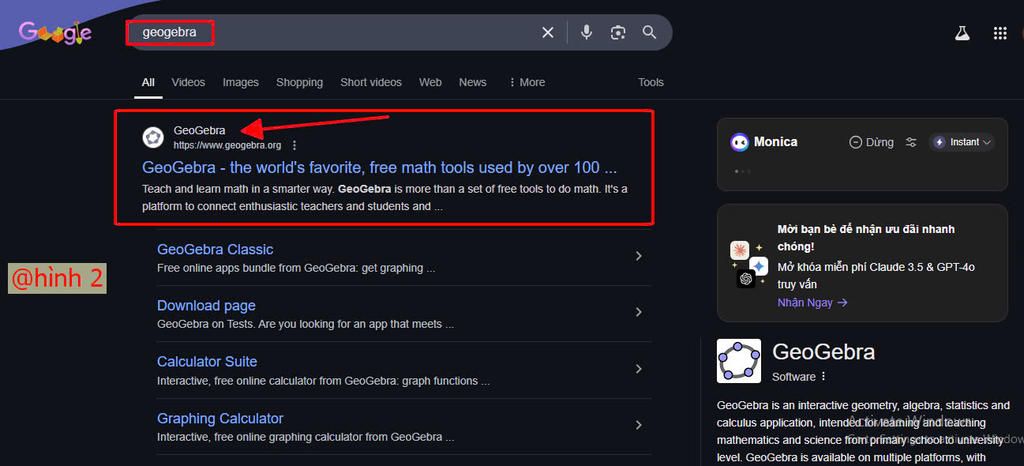Open the GeoGebra Classic sitelink
1024x466 pixels.
pyautogui.click(x=215, y=249)
